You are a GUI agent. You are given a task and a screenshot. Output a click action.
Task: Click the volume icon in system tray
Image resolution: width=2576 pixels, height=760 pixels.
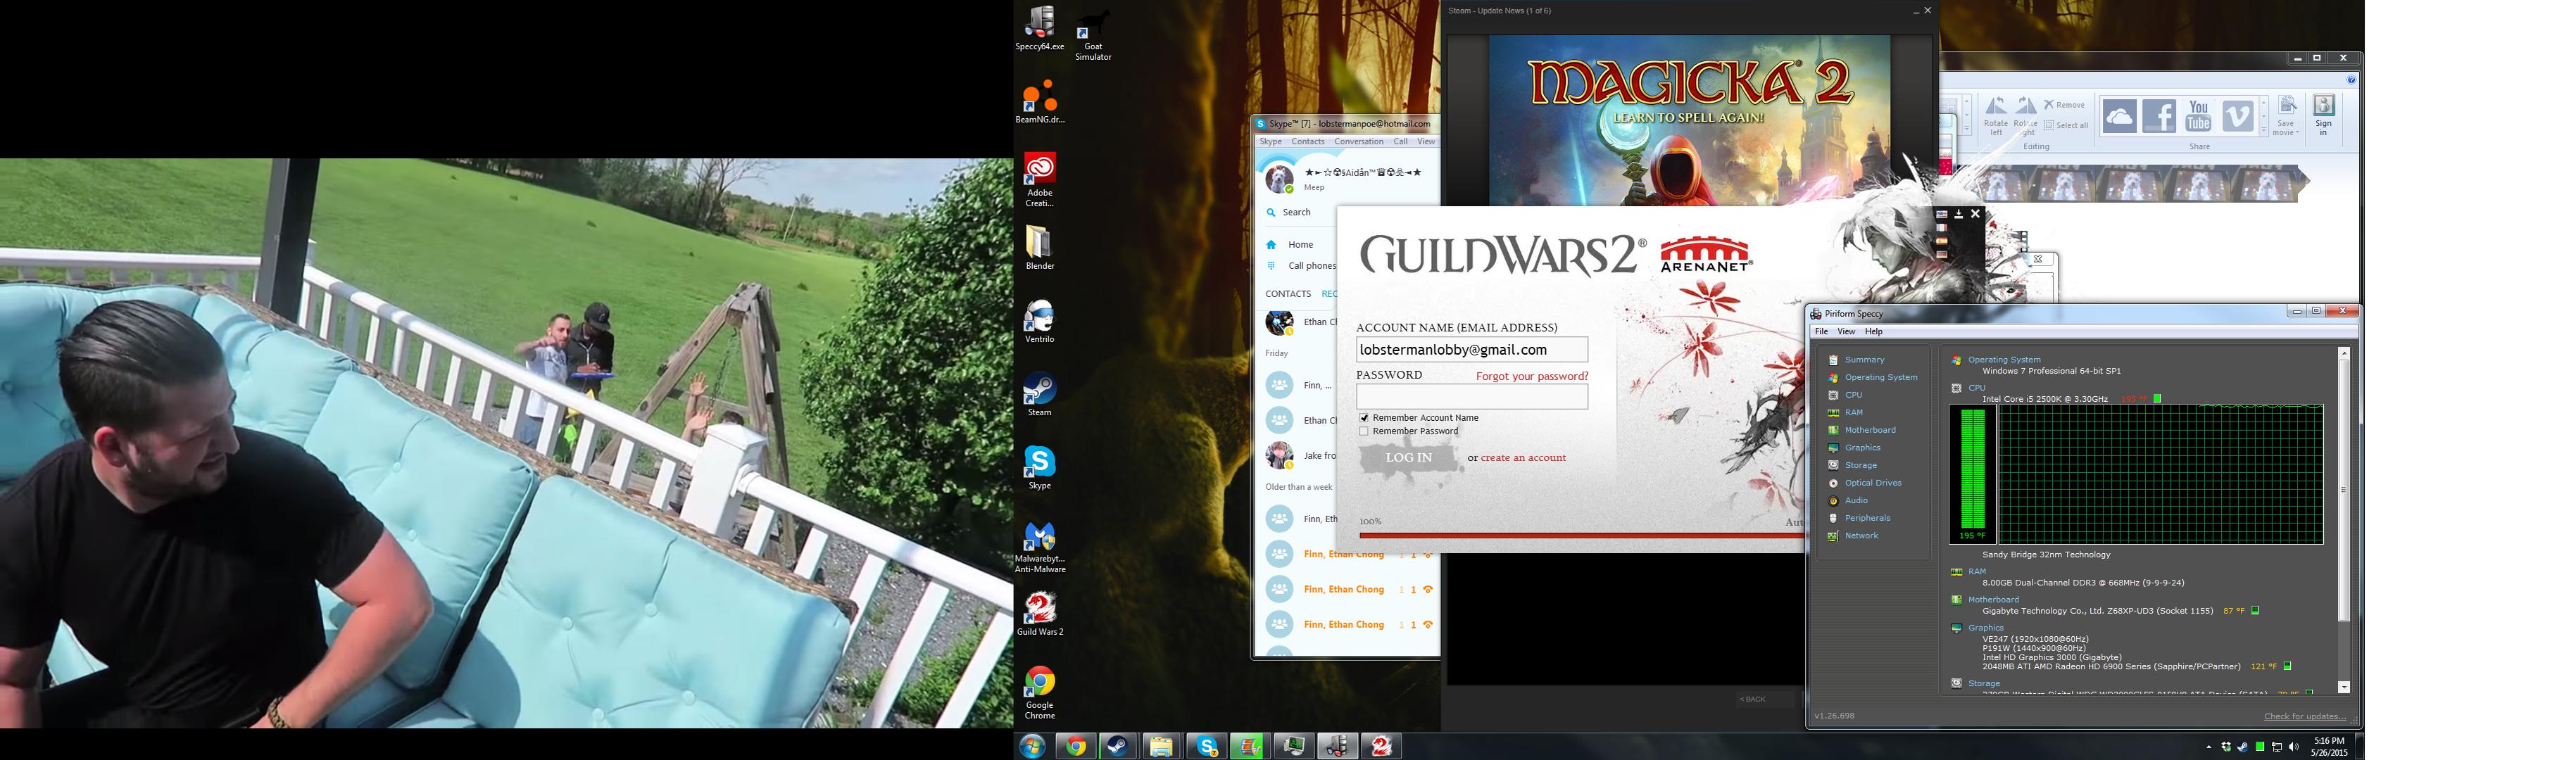pyautogui.click(x=2293, y=747)
